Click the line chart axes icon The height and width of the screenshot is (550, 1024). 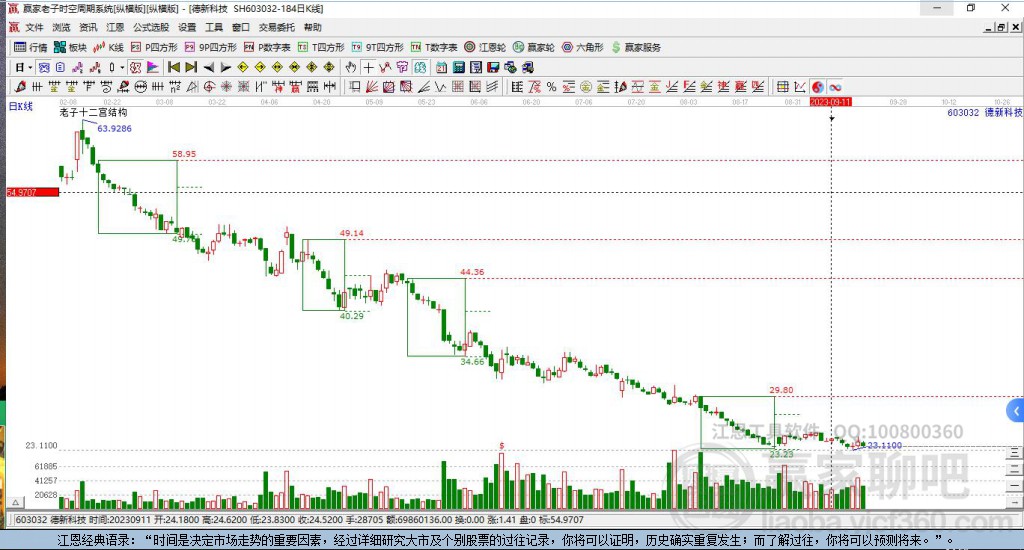799,86
